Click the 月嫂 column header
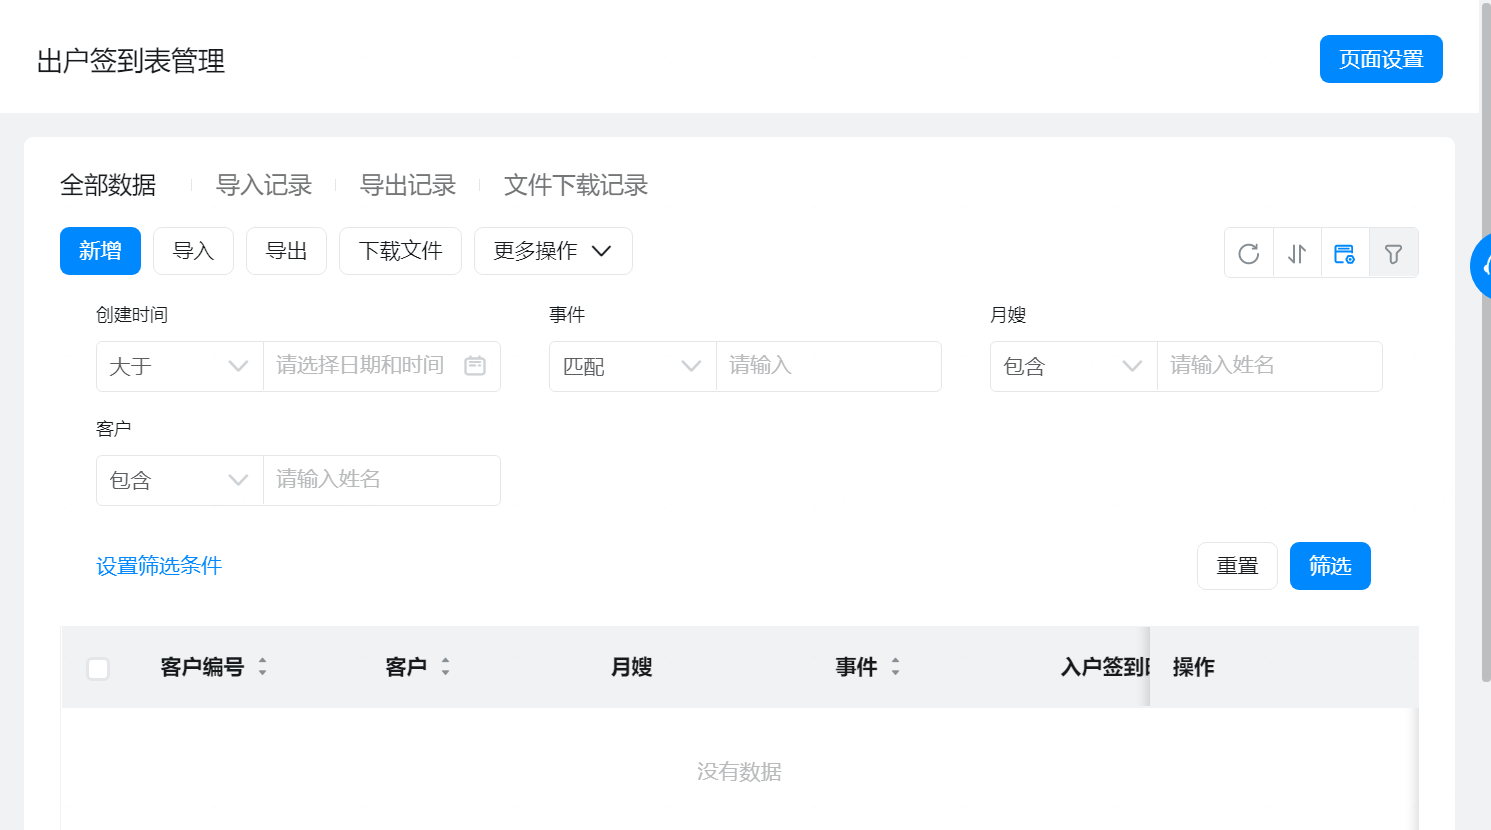The image size is (1491, 830). (631, 667)
